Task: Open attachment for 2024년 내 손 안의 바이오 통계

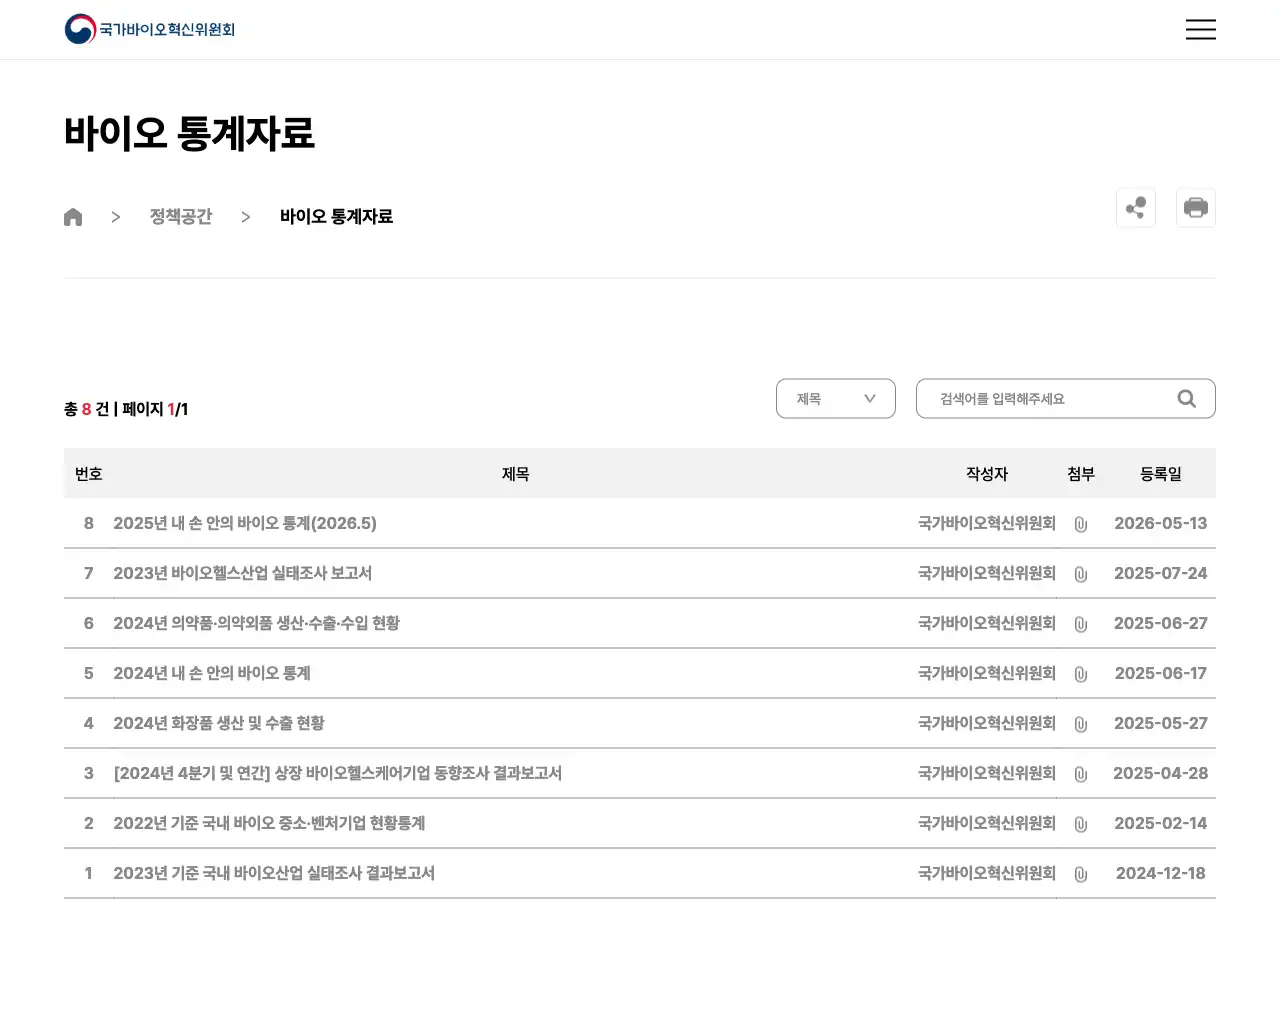Action: coord(1081,674)
